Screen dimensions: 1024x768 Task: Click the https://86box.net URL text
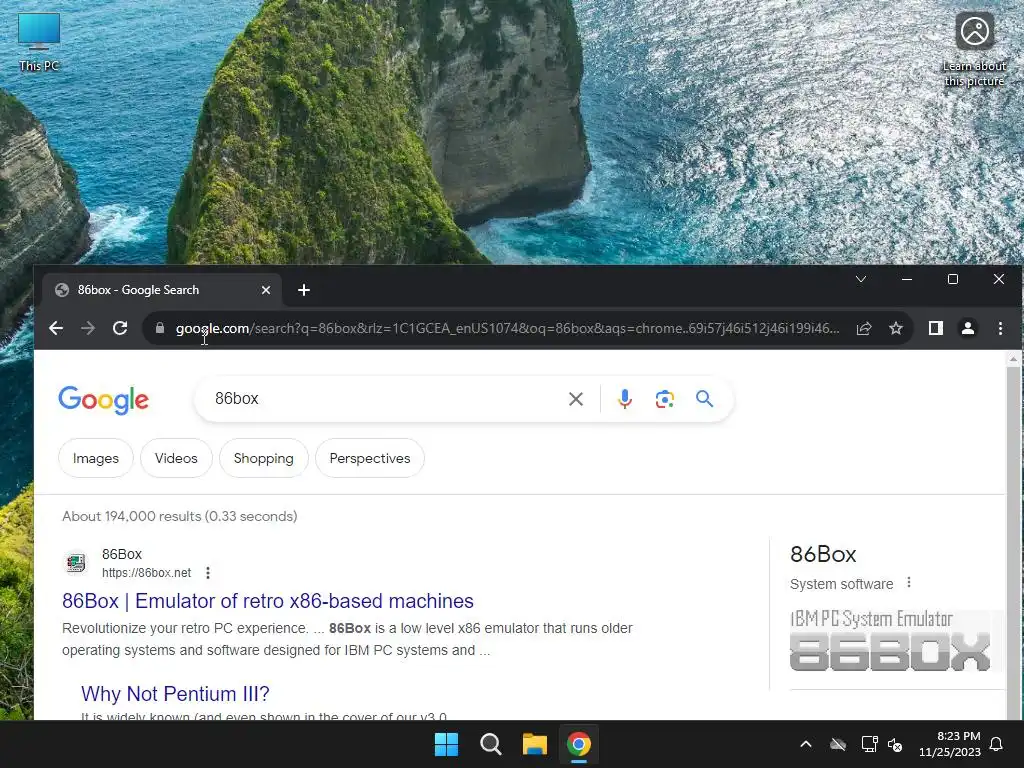click(146, 573)
